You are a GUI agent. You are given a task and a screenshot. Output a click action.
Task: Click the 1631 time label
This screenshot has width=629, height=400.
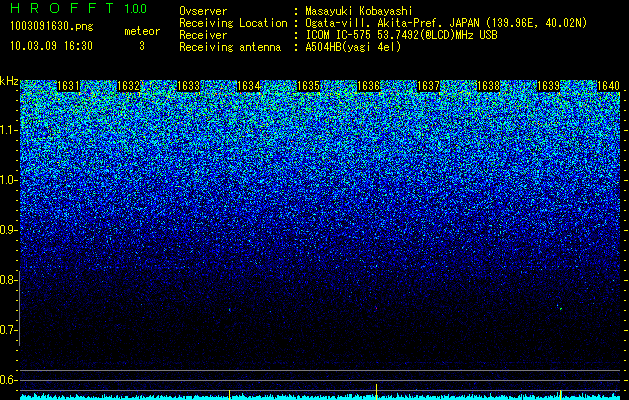point(69,86)
